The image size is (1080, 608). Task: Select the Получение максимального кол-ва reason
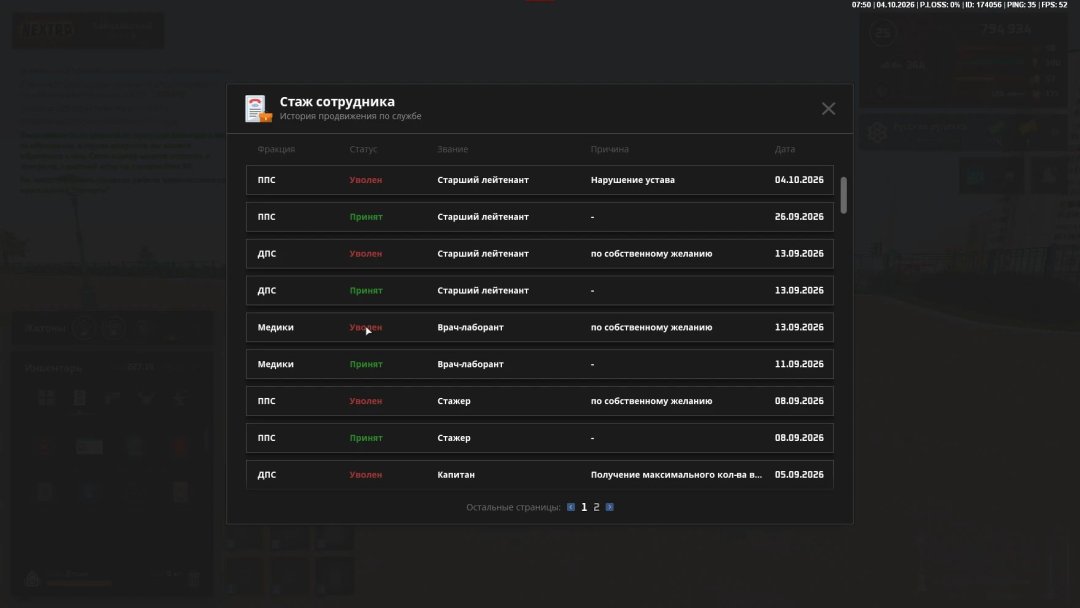(x=676, y=475)
